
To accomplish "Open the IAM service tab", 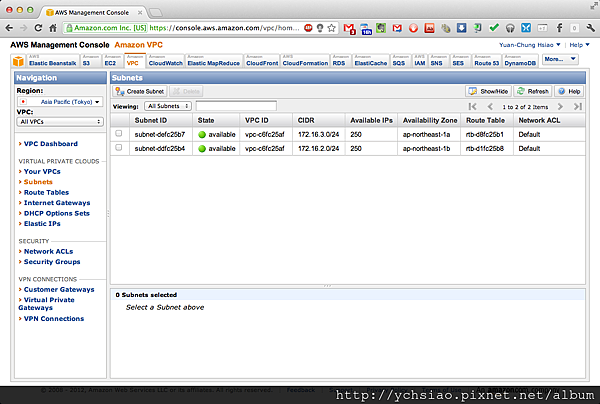I will click(x=420, y=61).
